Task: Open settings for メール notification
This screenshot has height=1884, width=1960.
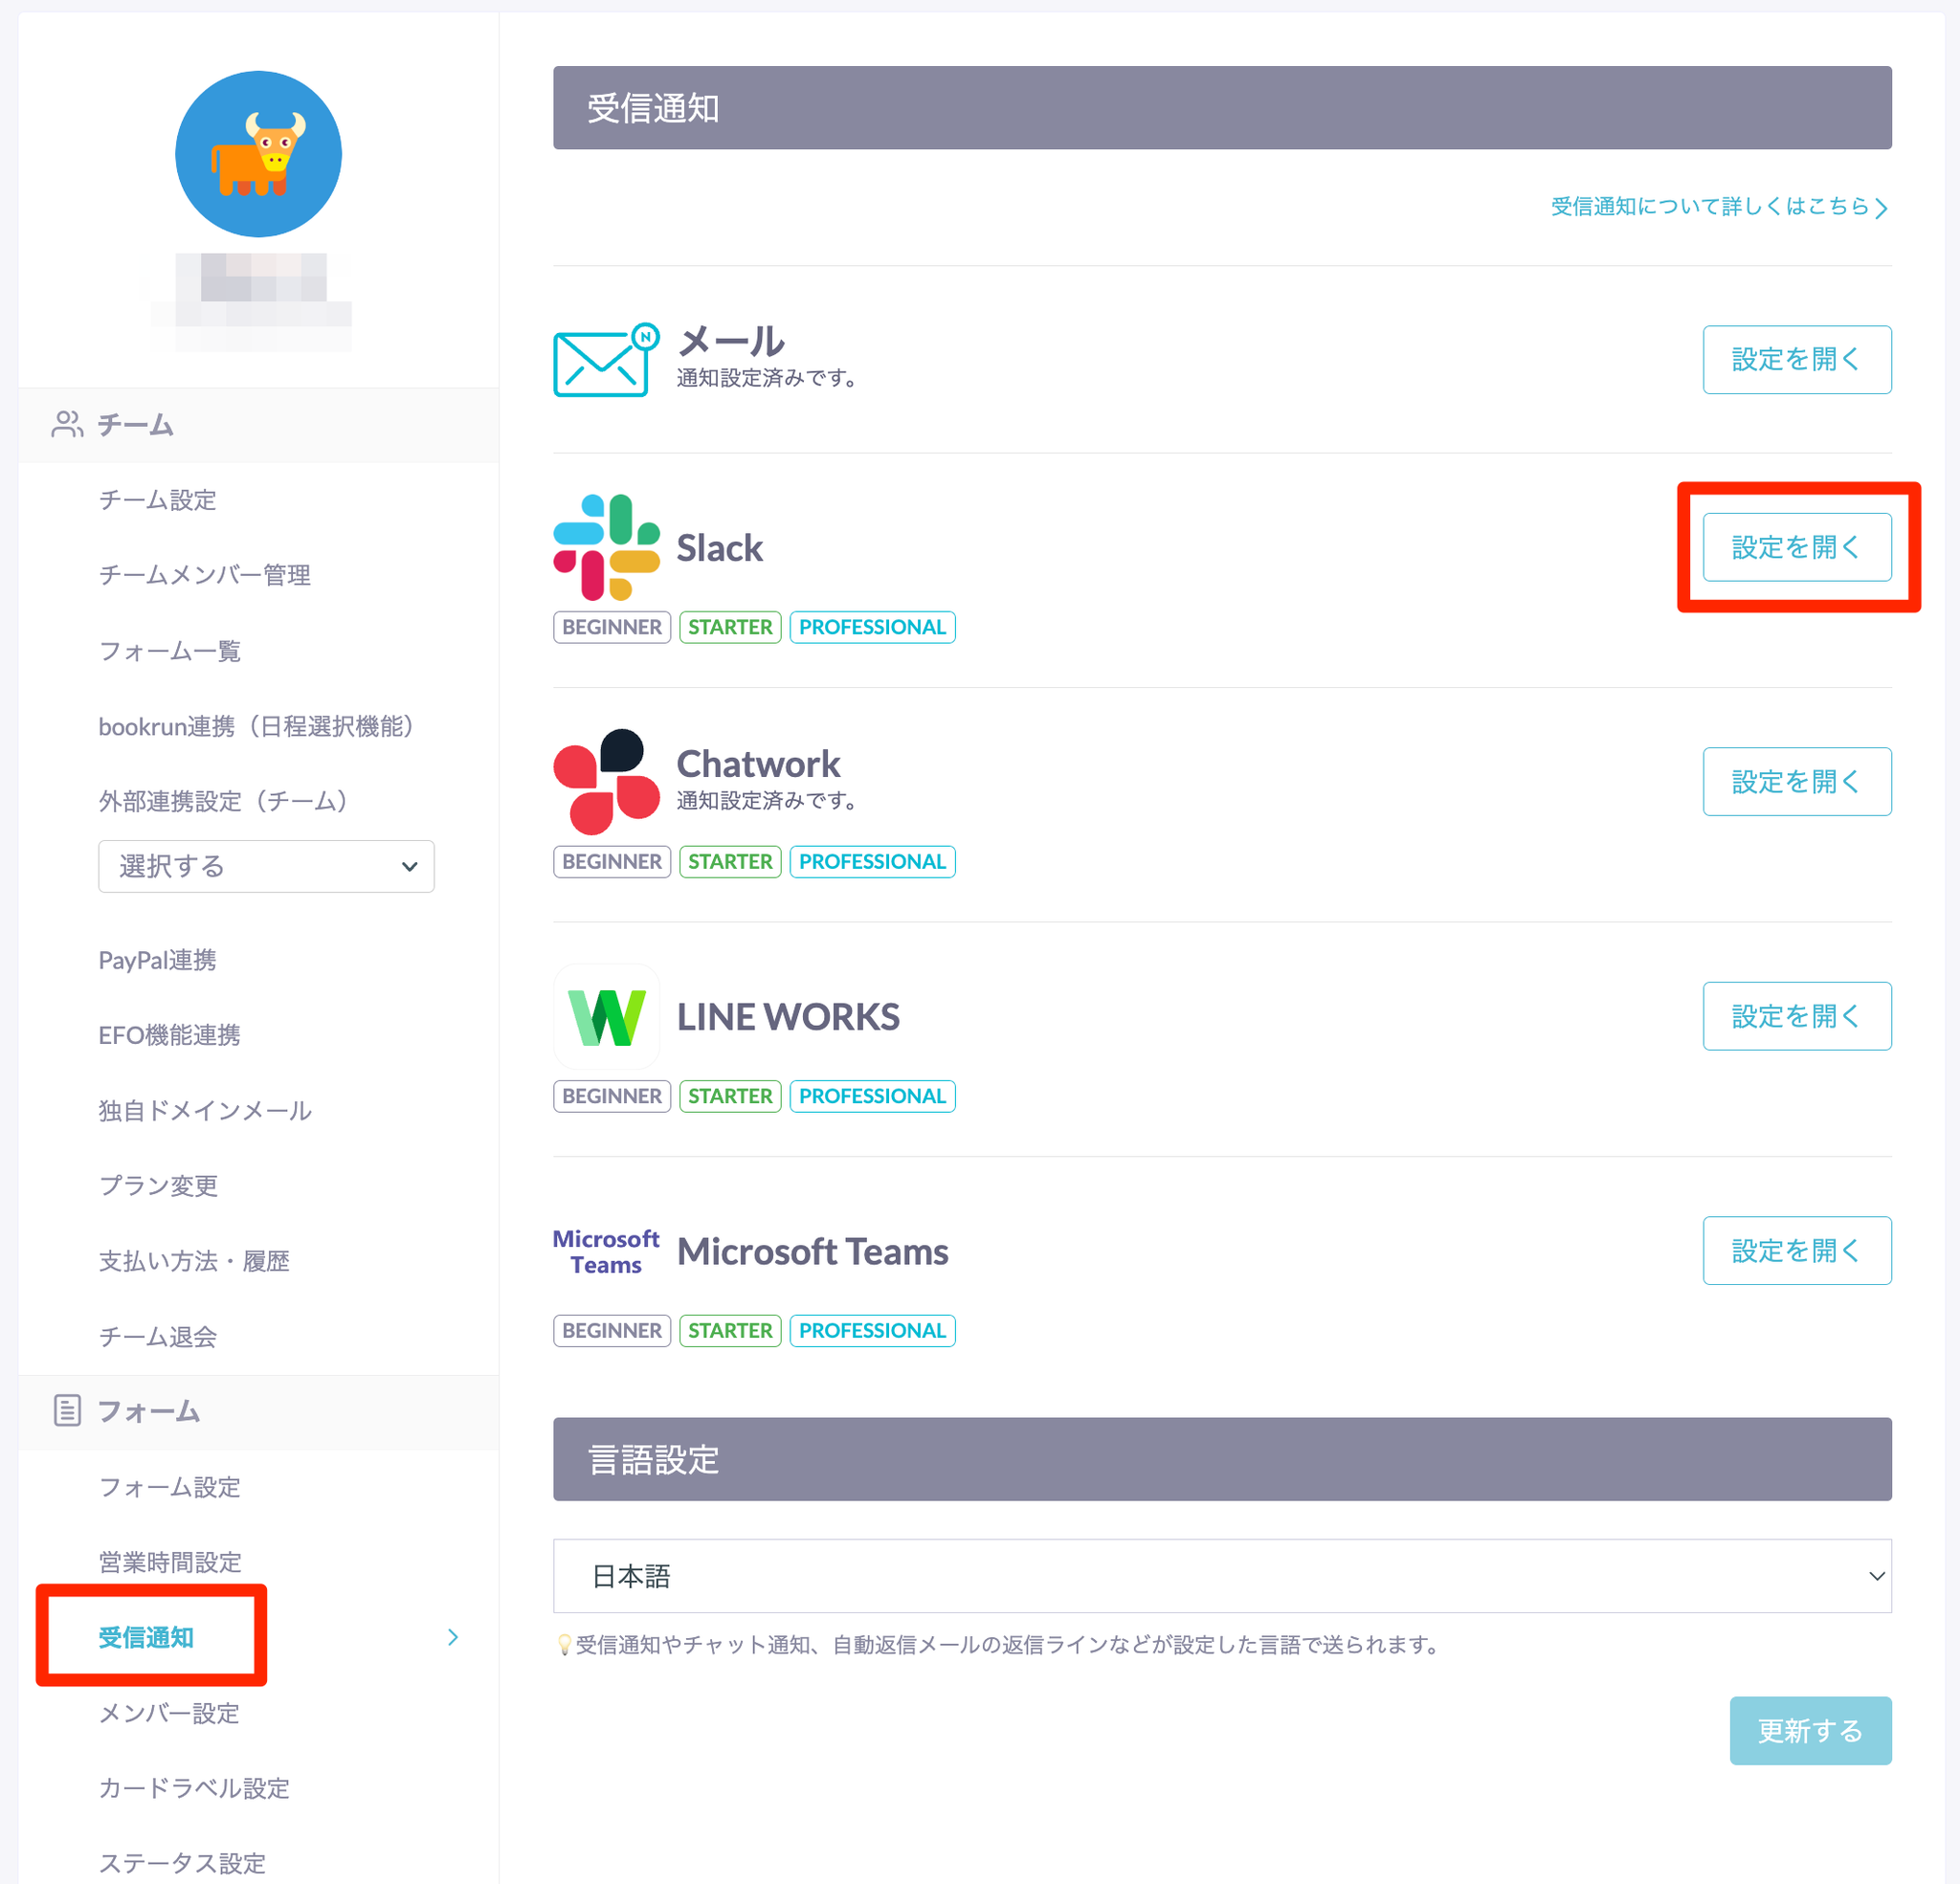Action: (1796, 360)
